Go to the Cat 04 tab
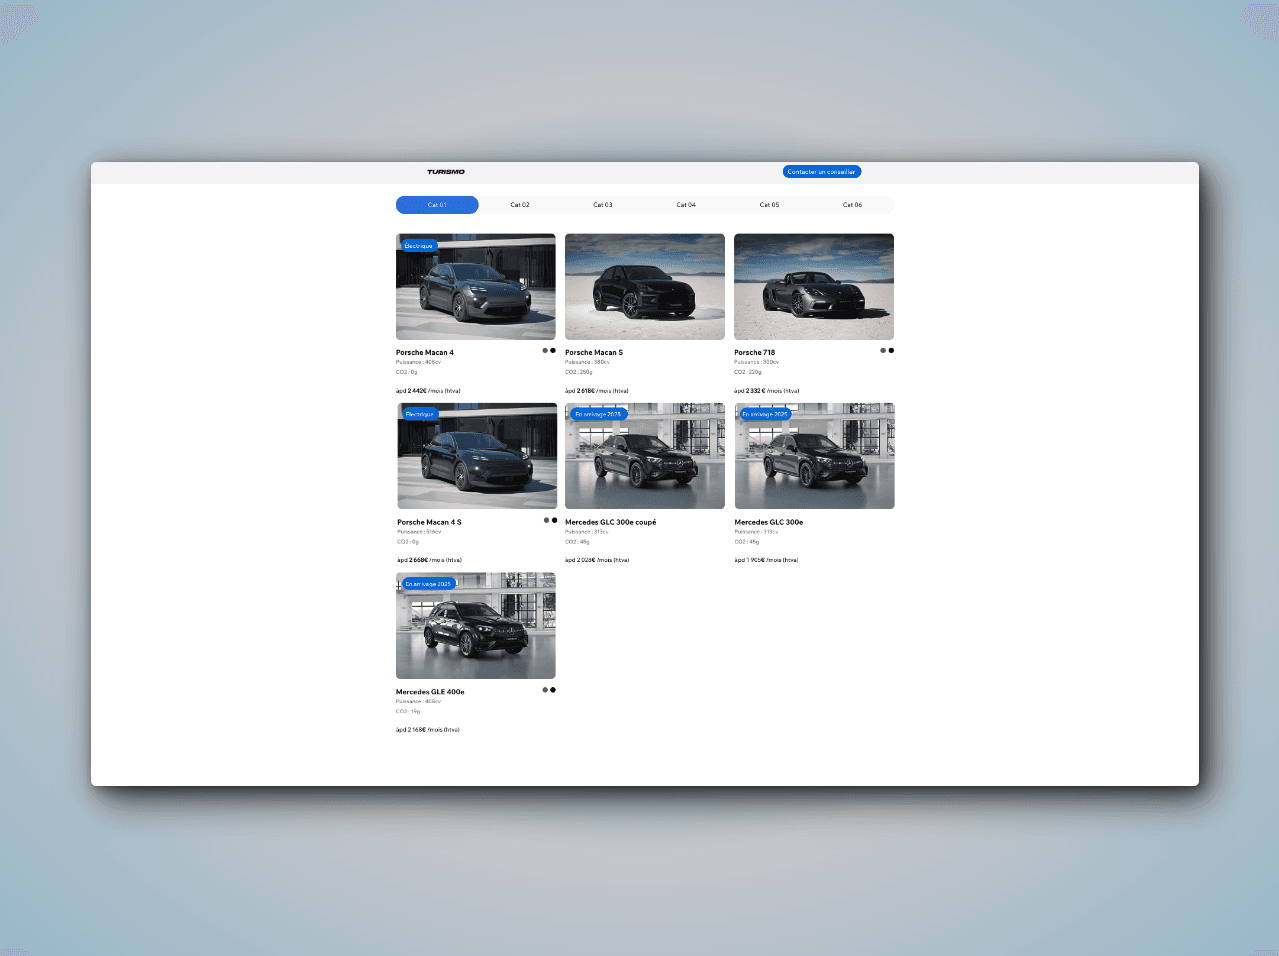 pyautogui.click(x=686, y=205)
